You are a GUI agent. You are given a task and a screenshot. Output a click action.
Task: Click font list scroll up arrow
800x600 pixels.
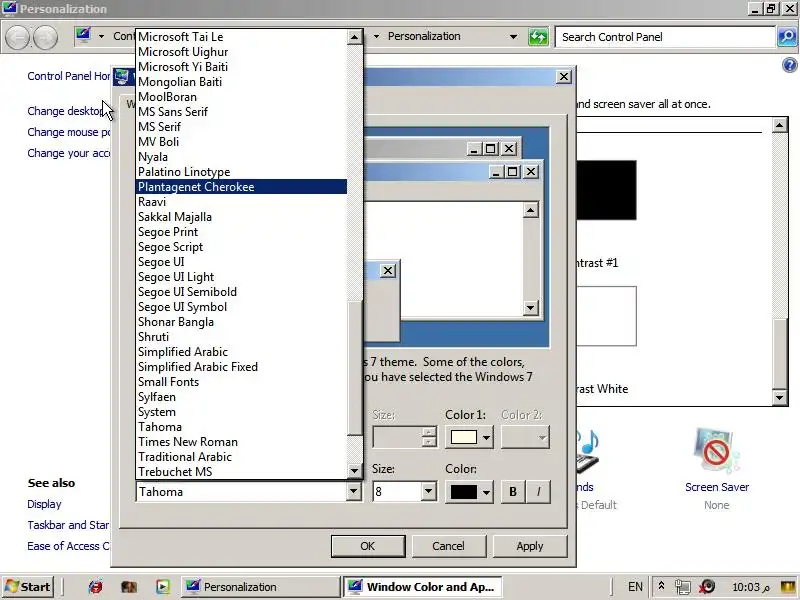point(354,37)
